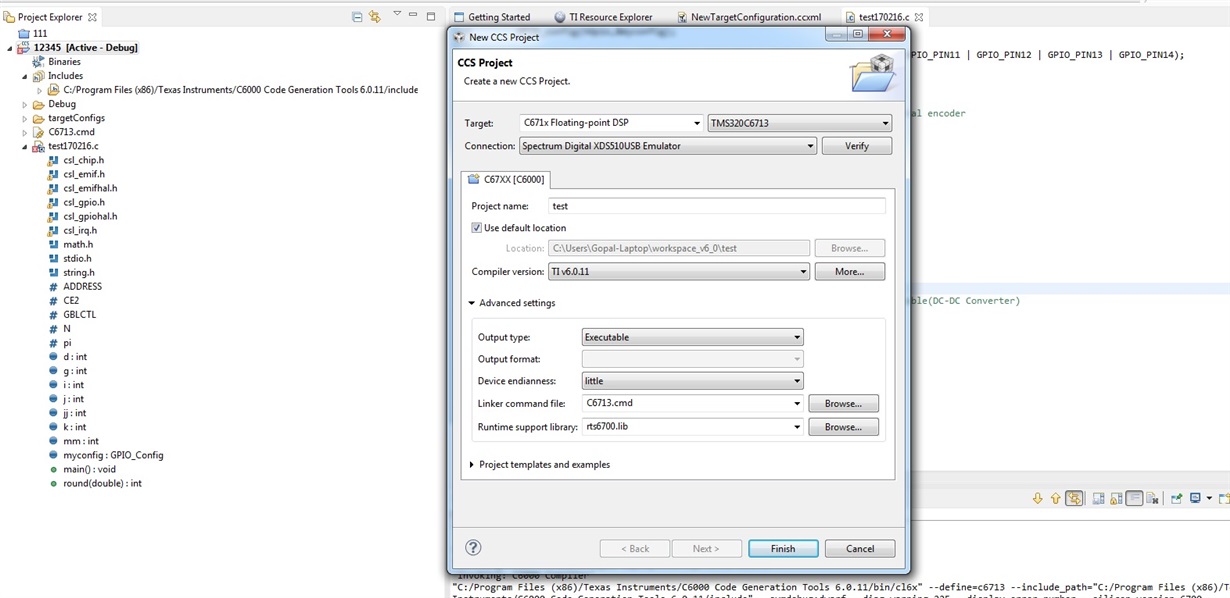This screenshot has height=598, width=1230.
Task: Open console selection dropdown arrow
Action: click(1209, 498)
